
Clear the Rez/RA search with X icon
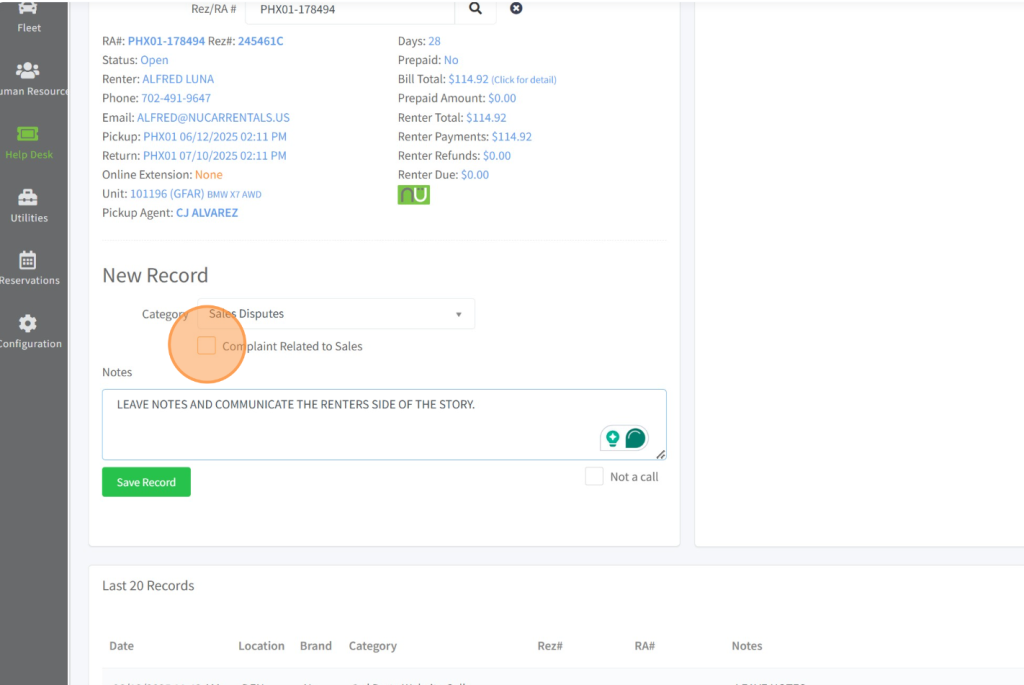(516, 9)
